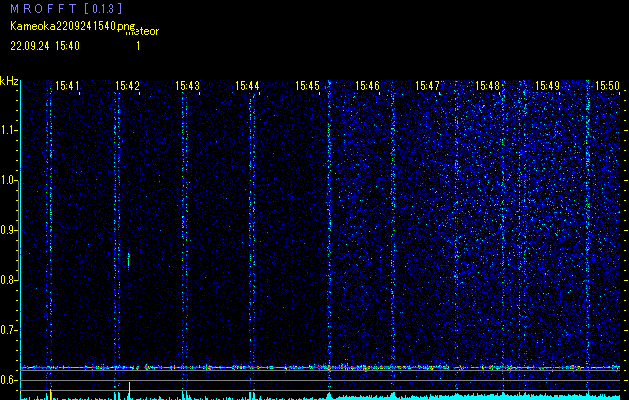Click the meteor count value 1
The width and height of the screenshot is (629, 400).
coord(138,46)
